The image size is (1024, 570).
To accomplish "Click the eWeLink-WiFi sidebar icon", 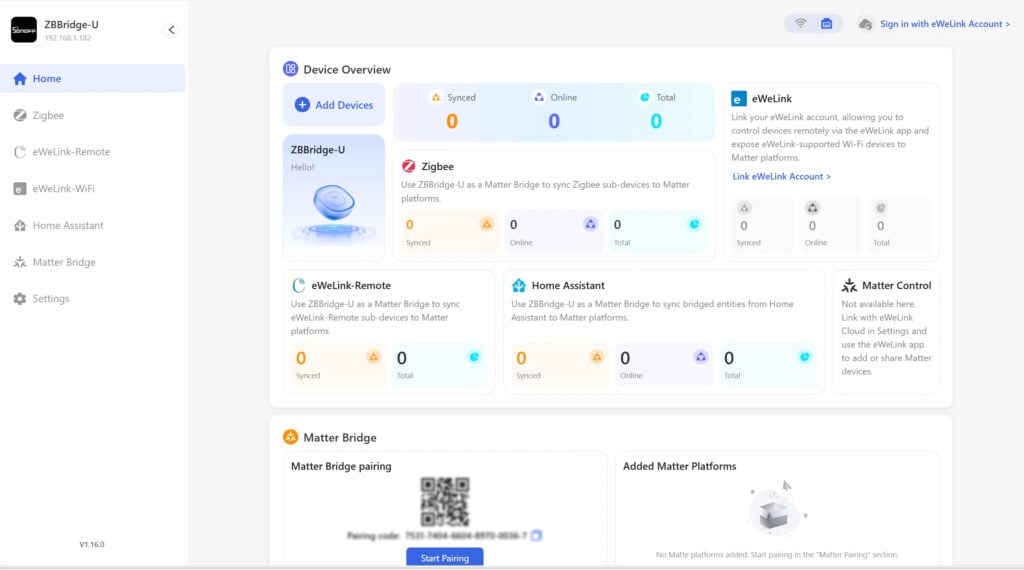I will (x=20, y=189).
